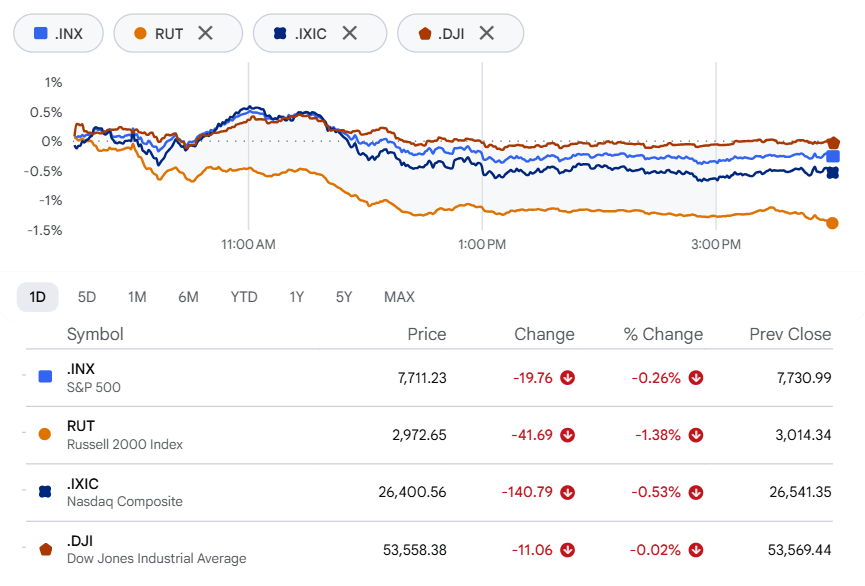Open the .IXIC symbol link in the table
This screenshot has width=865, height=586.
pos(83,483)
